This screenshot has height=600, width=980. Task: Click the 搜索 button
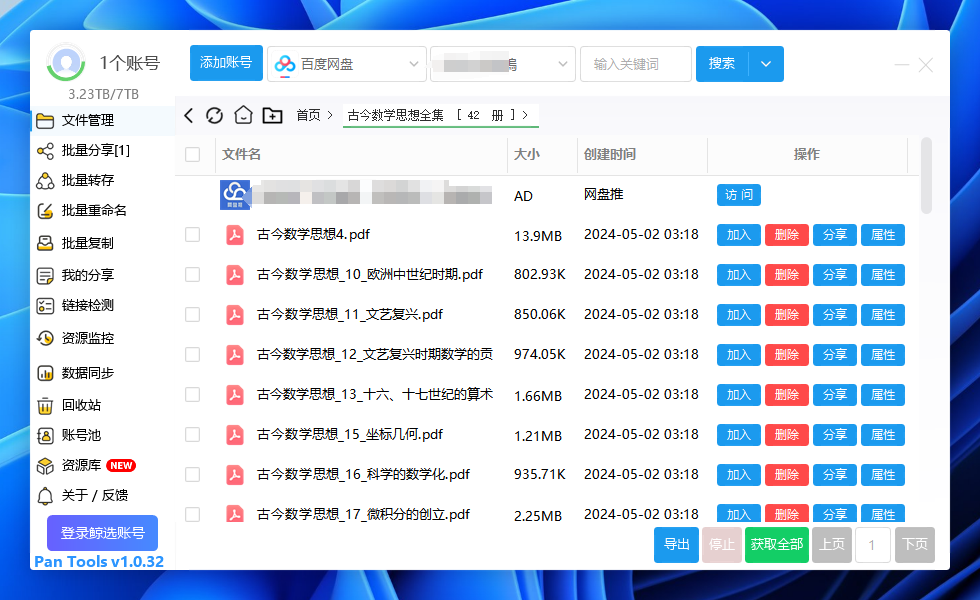[722, 64]
